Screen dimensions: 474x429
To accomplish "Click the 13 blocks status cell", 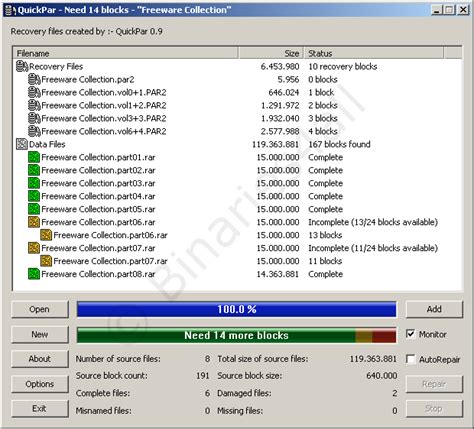I will (325, 235).
